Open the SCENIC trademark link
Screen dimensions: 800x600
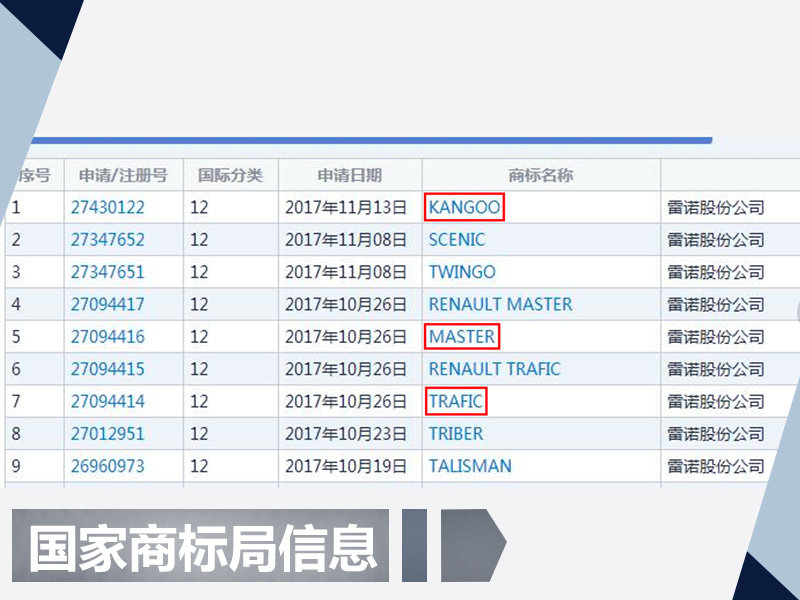pos(457,239)
